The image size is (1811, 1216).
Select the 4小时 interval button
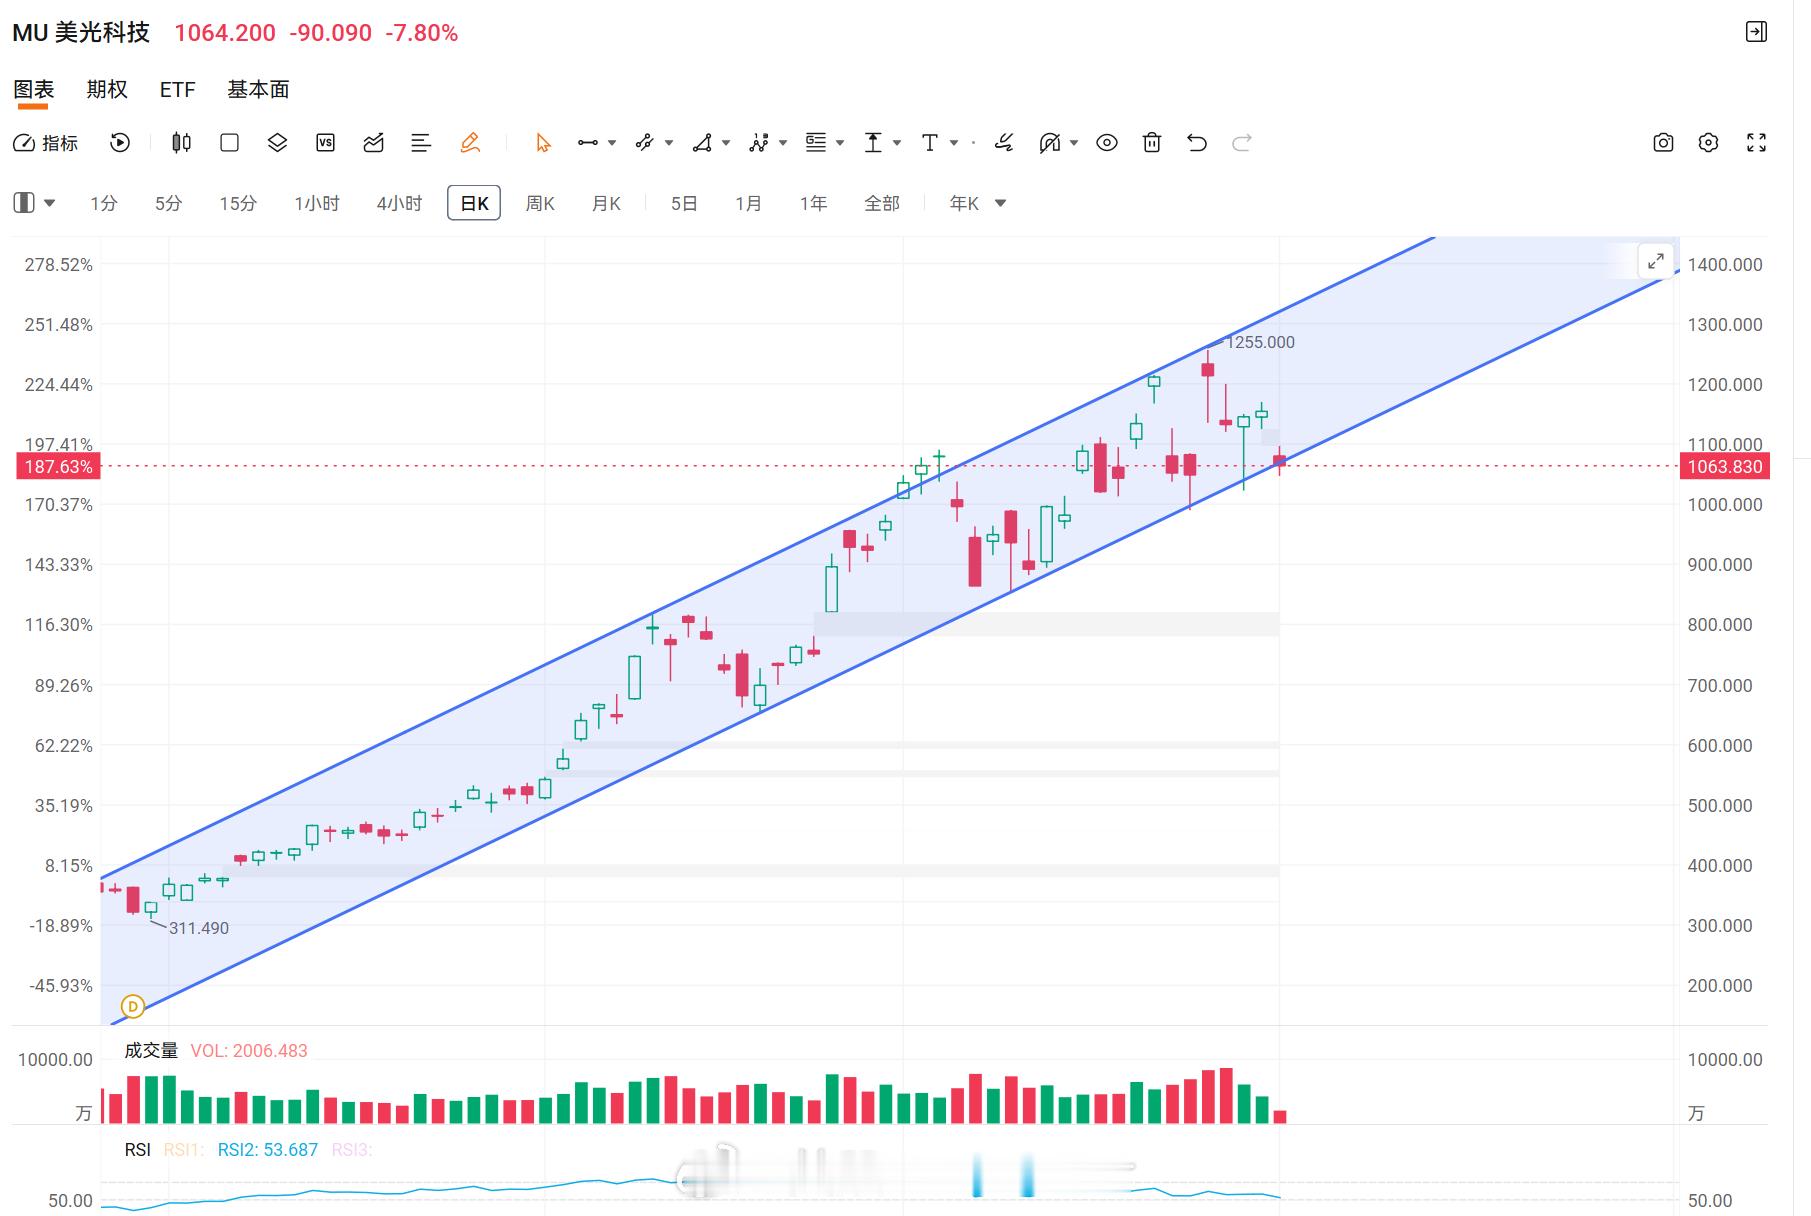[399, 203]
